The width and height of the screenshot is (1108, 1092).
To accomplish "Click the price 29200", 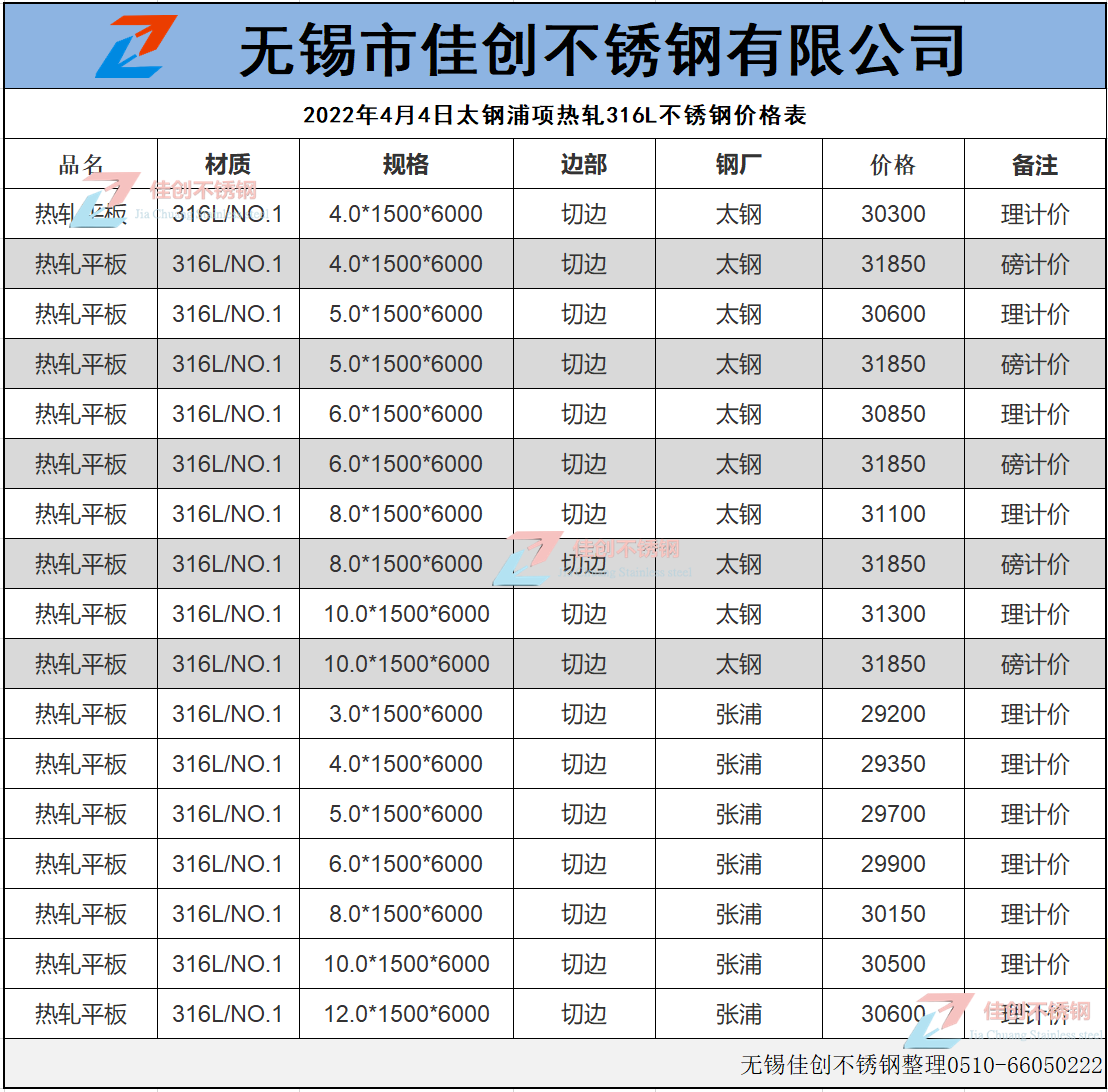I will [x=893, y=714].
